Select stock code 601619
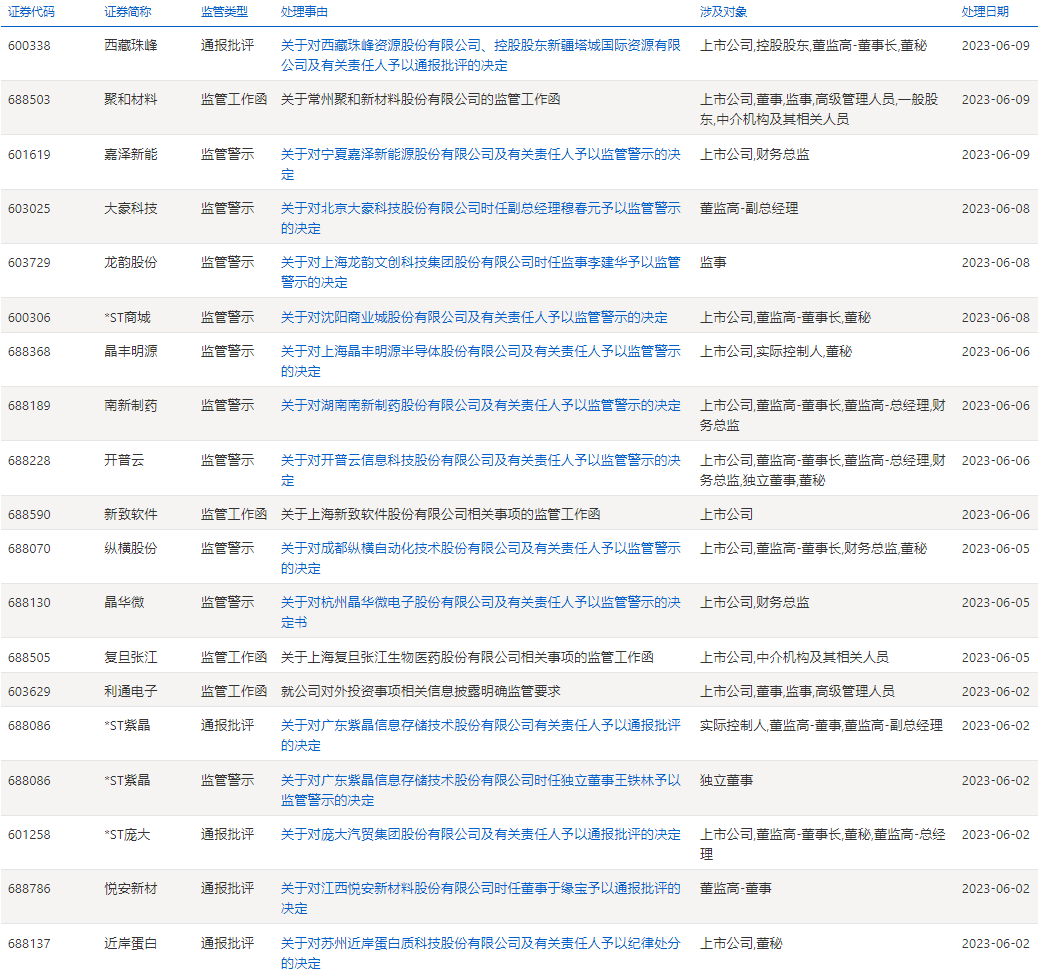The image size is (1044, 978). (x=29, y=155)
